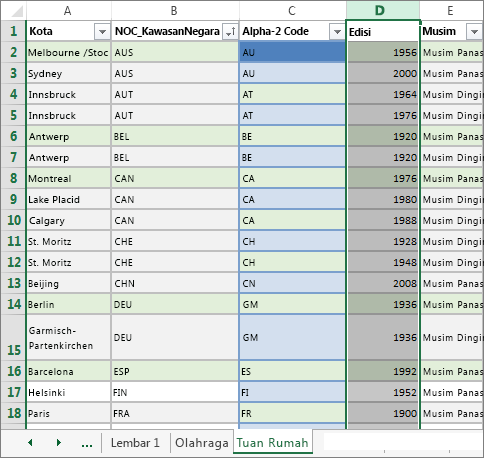
Task: Select the Berlin cell
Action: pyautogui.click(x=68, y=304)
